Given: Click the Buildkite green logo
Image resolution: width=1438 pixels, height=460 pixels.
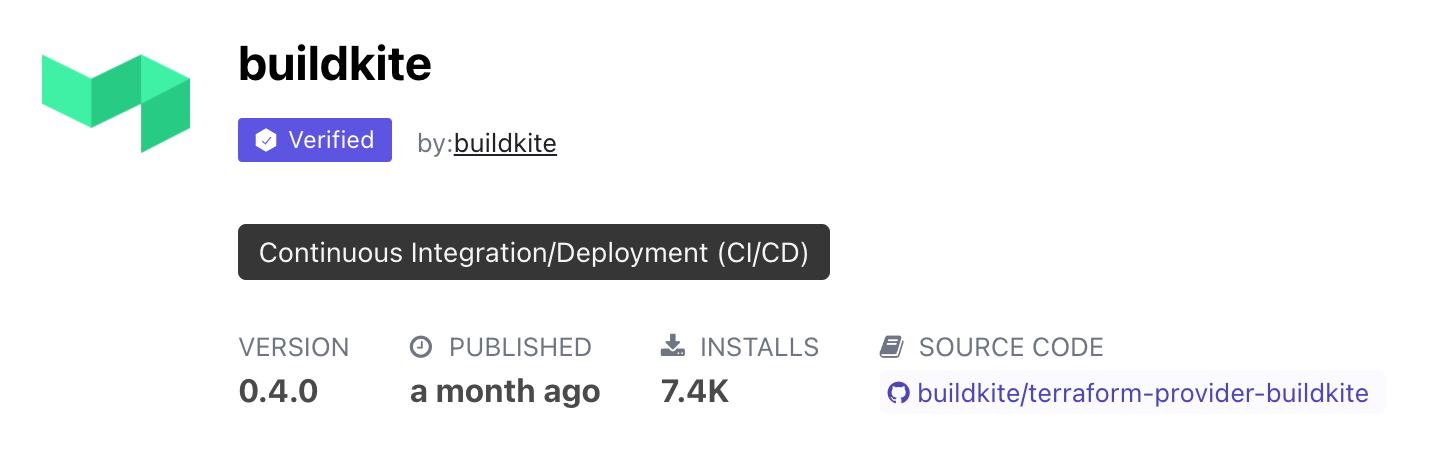Looking at the screenshot, I should click(x=116, y=103).
